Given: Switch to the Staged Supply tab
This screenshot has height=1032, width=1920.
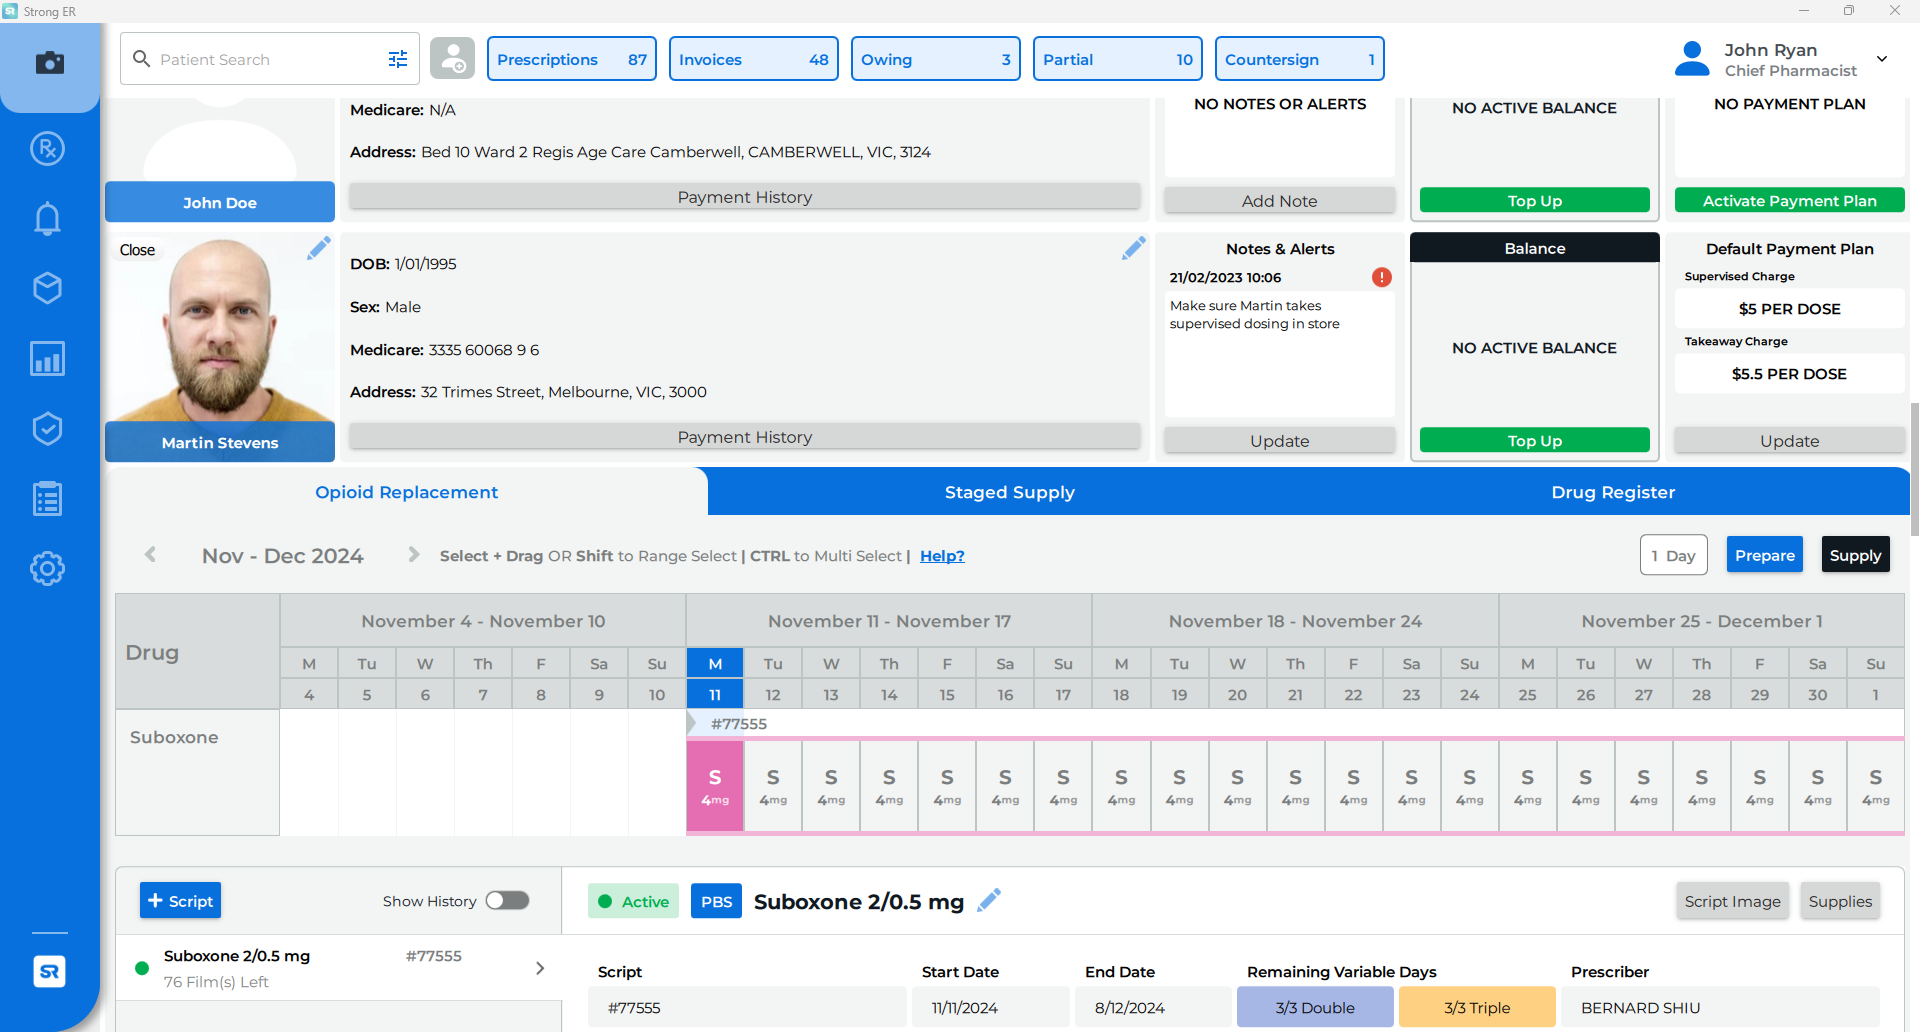Looking at the screenshot, I should 1009,491.
